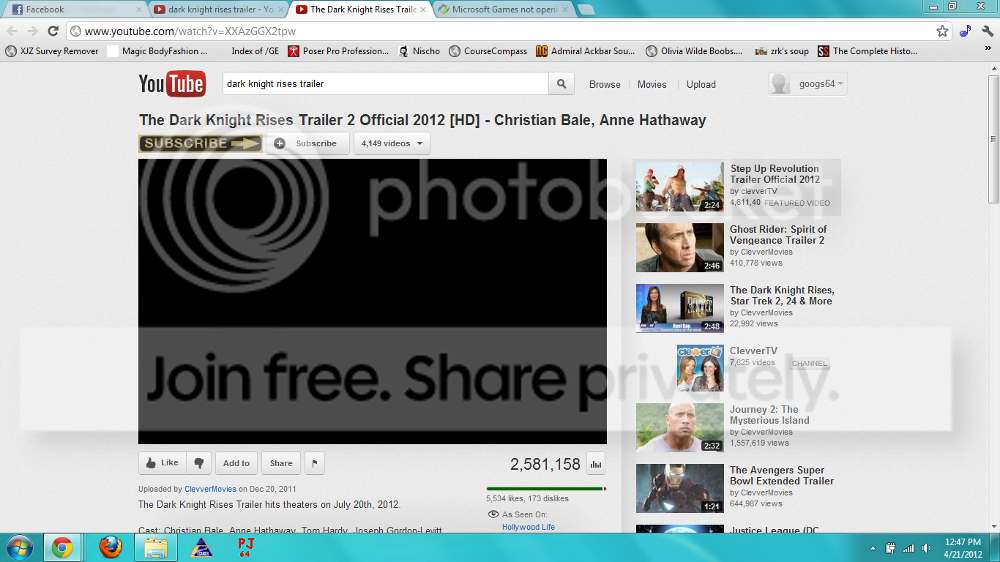Open Chrome wrench settings menu
Image resolution: width=1000 pixels, height=562 pixels.
[987, 31]
